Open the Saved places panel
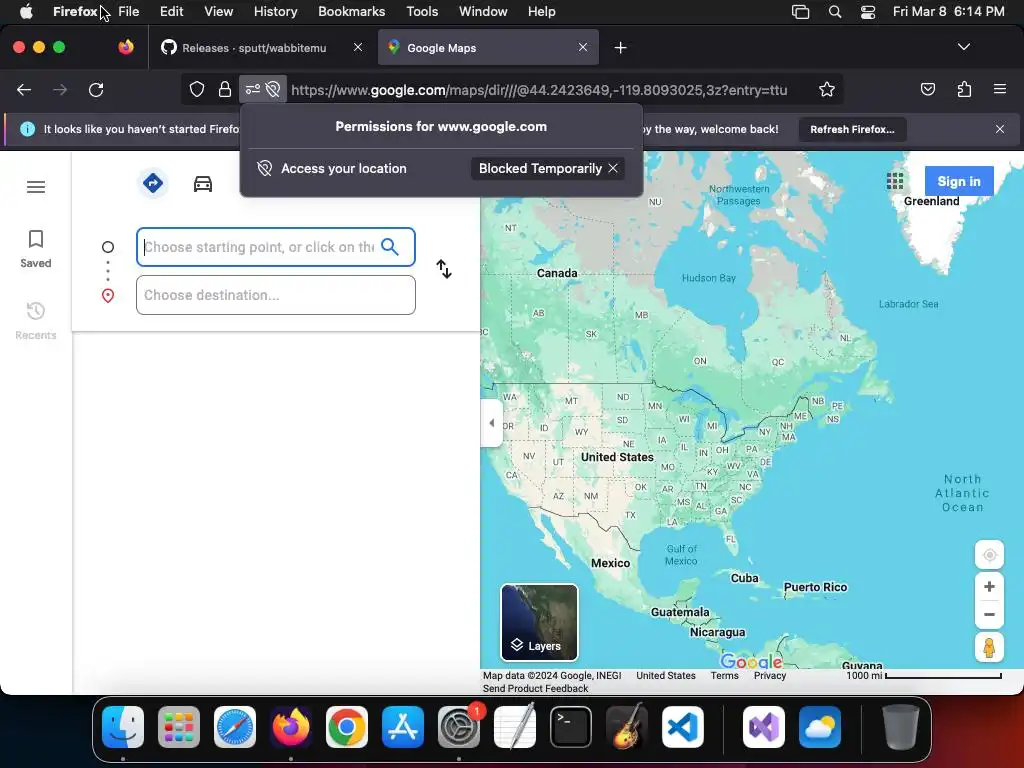 coord(36,249)
